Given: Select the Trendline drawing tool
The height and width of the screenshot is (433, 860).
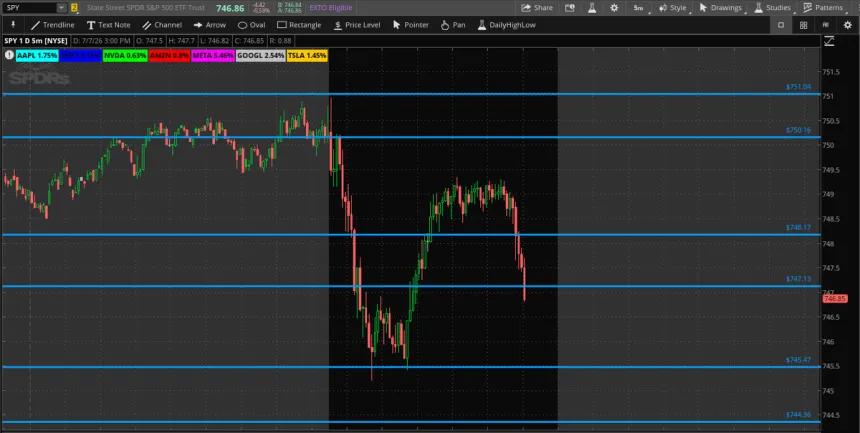Looking at the screenshot, I should 53,25.
